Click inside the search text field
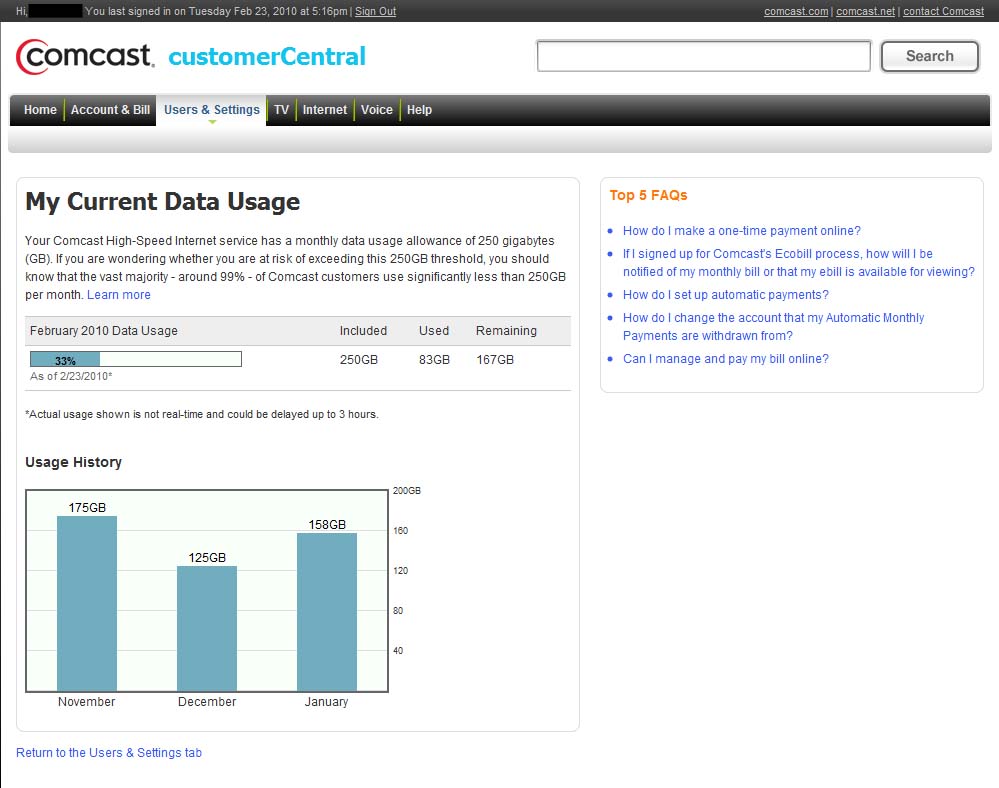Screen dimensions: 999x788 703,57
